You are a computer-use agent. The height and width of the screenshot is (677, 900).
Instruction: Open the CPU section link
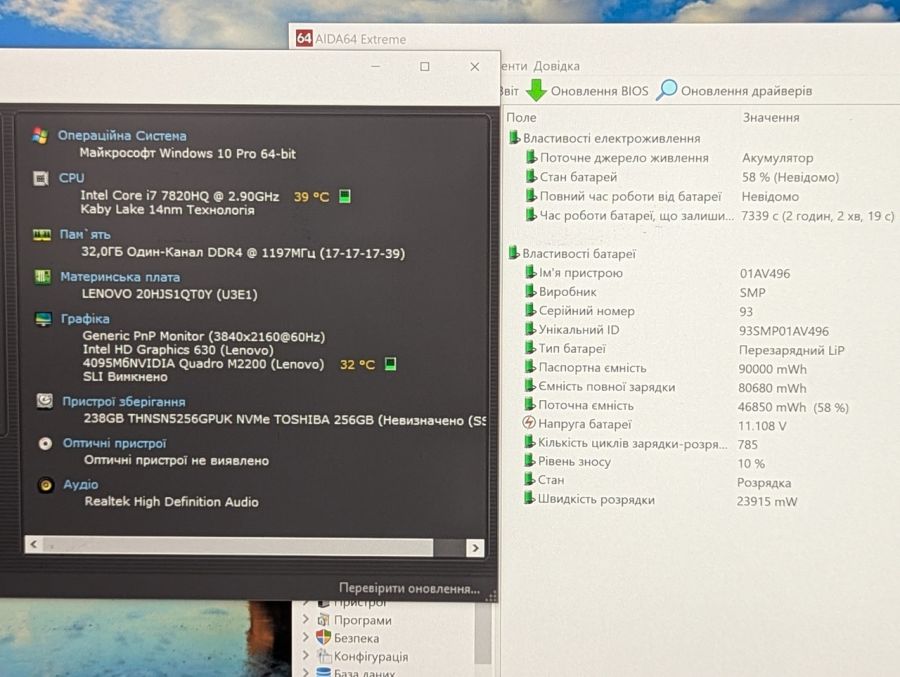(x=72, y=178)
